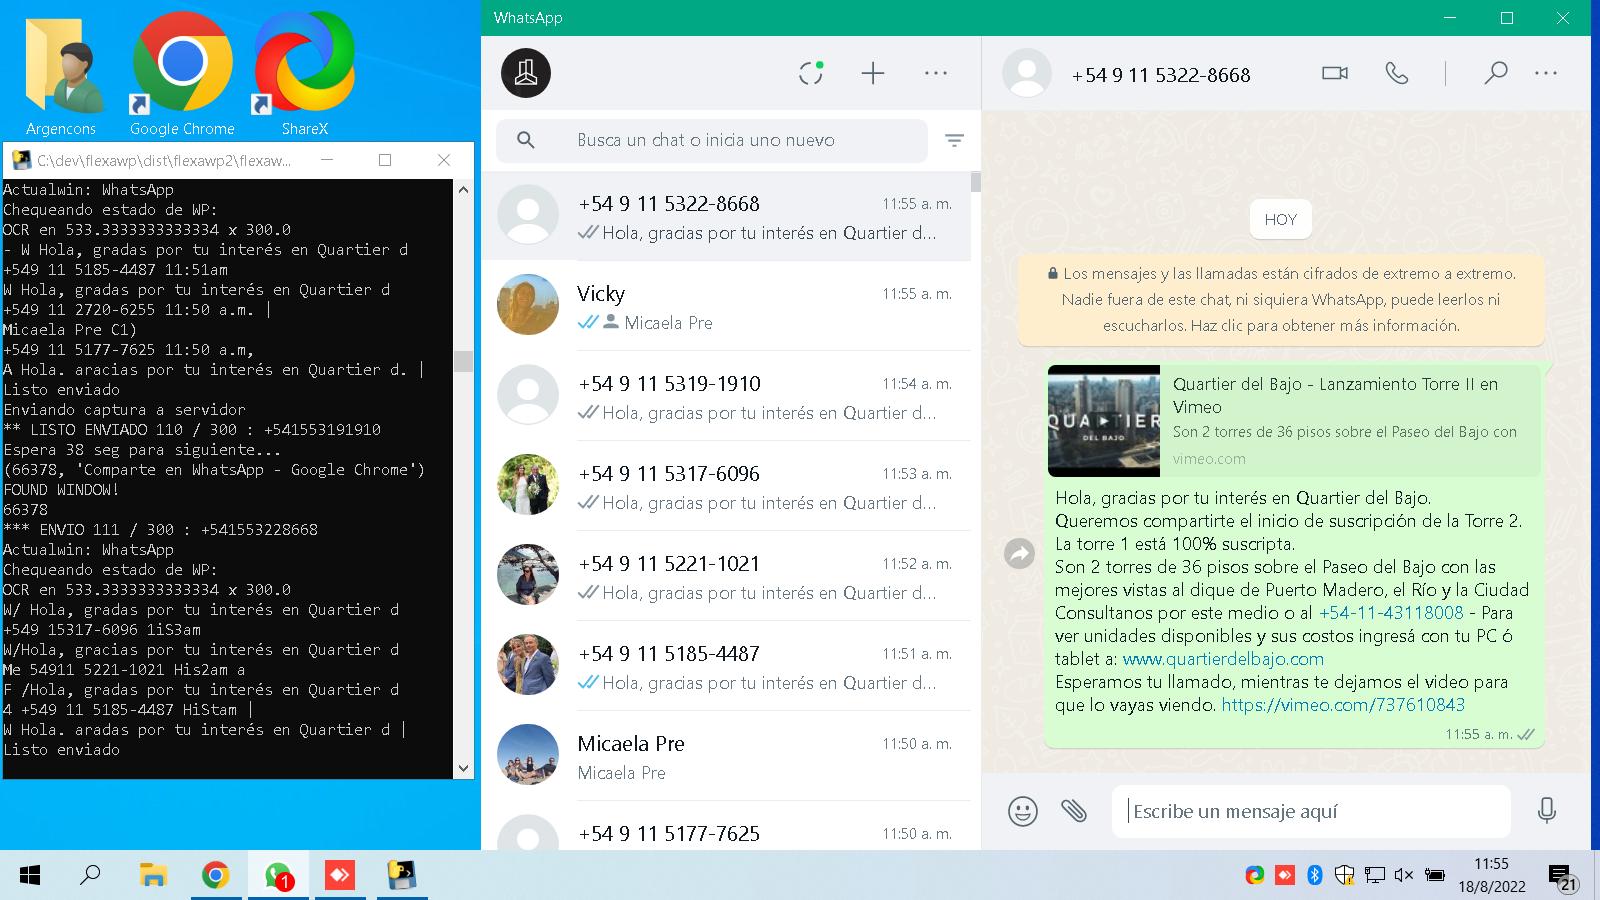The width and height of the screenshot is (1600, 900).
Task: Click the console scroll-down arrow
Action: click(x=463, y=768)
